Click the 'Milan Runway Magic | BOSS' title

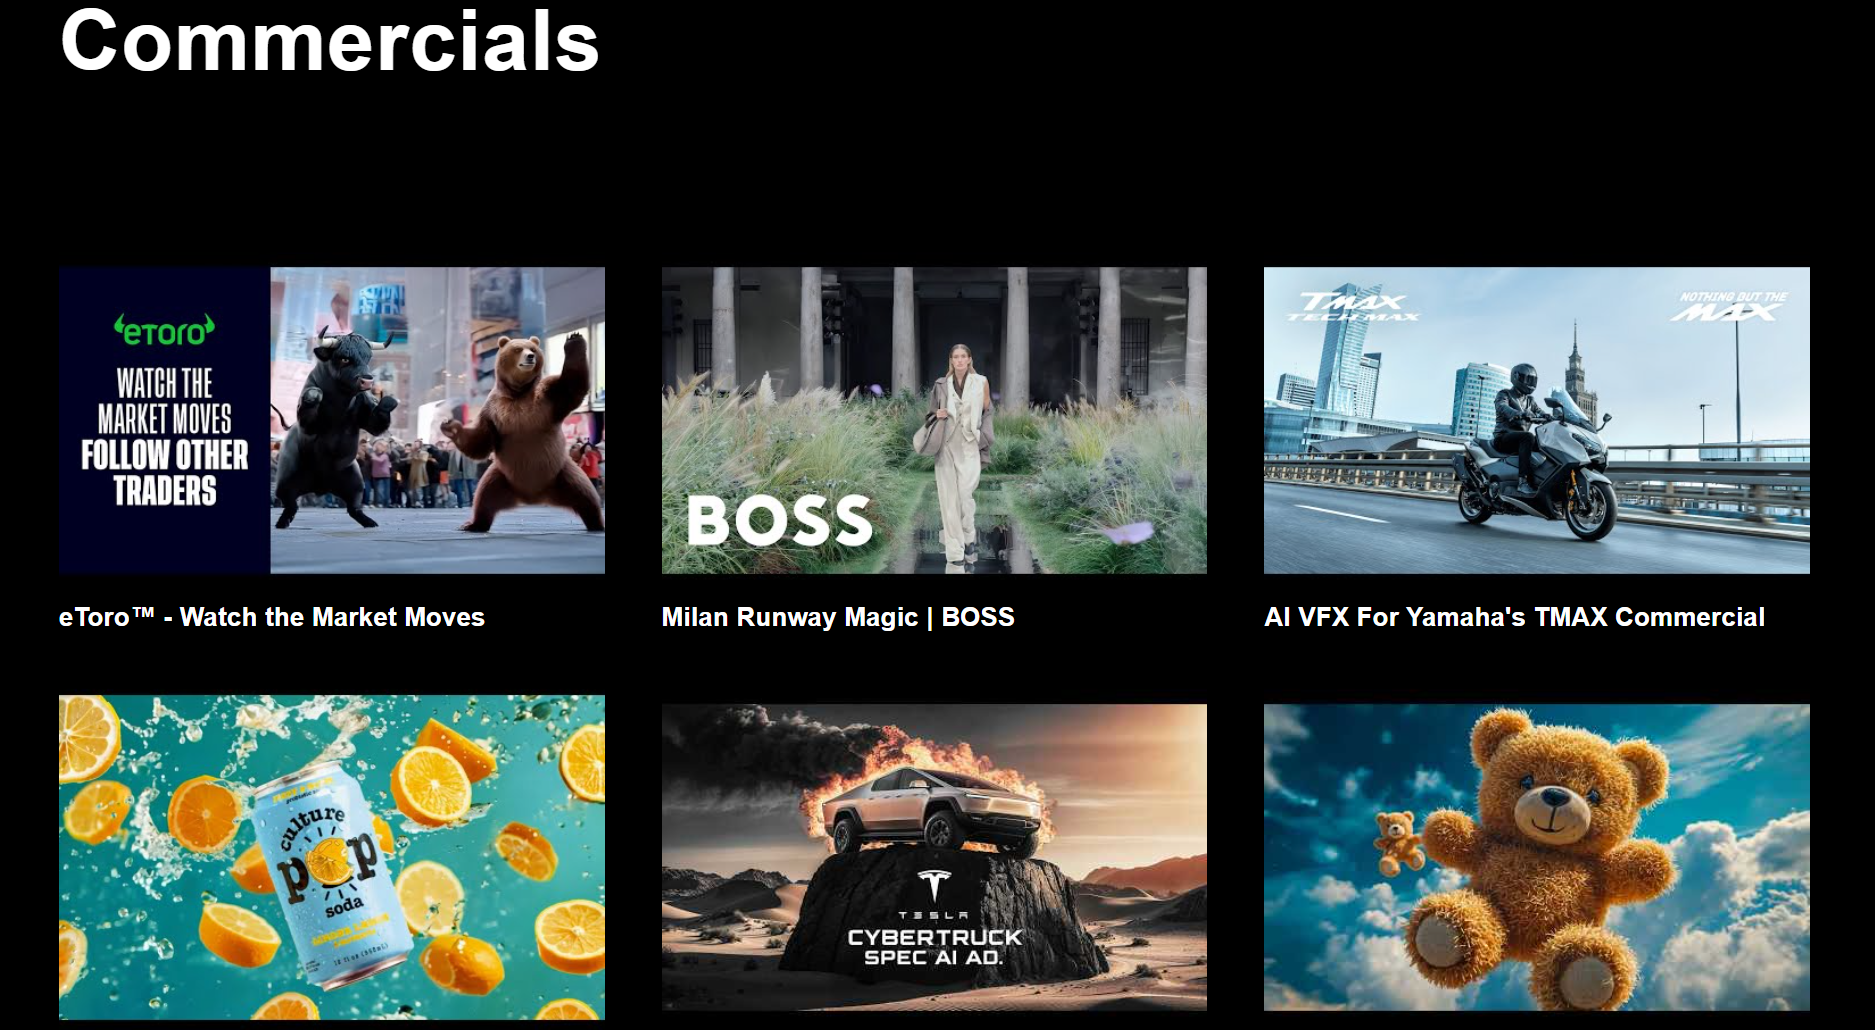[x=838, y=617]
